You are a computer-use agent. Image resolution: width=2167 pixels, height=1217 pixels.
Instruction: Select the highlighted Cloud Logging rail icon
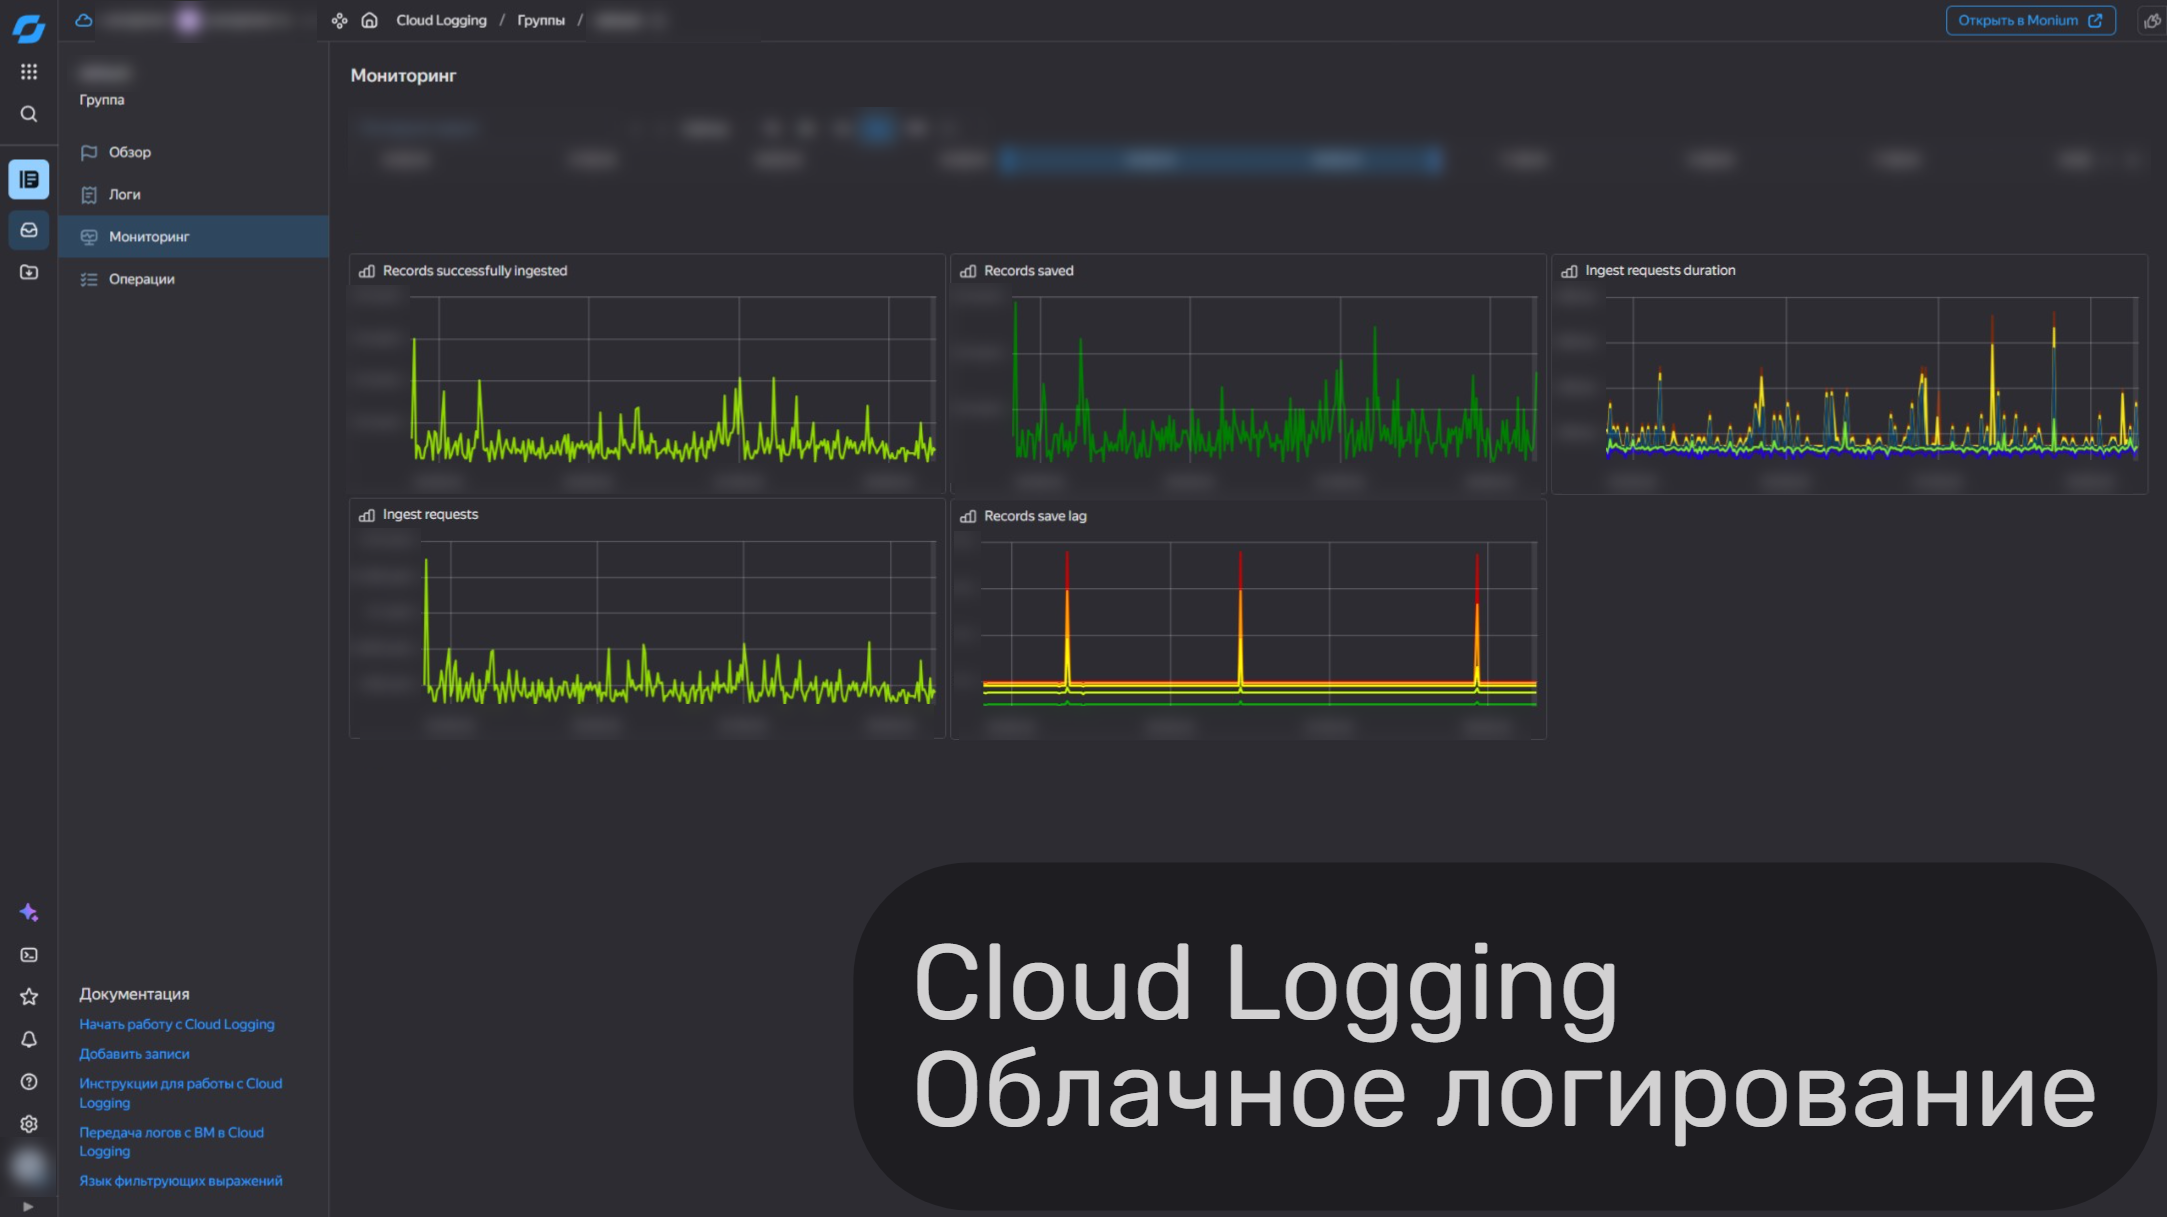(x=29, y=179)
